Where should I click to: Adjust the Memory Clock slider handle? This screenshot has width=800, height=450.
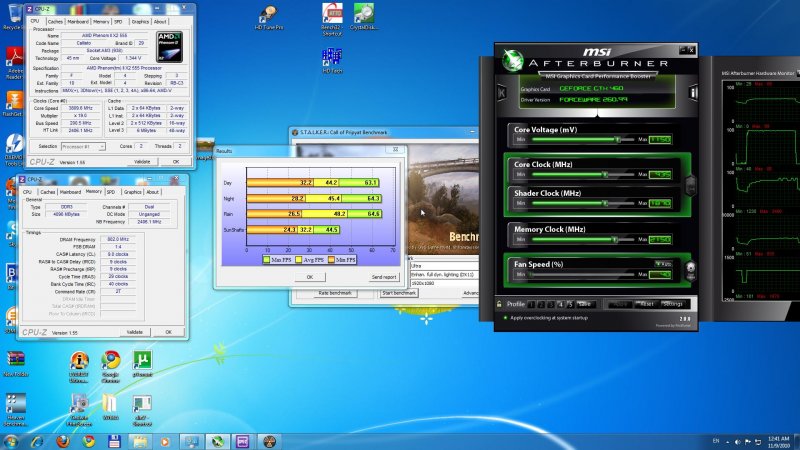pyautogui.click(x=615, y=239)
